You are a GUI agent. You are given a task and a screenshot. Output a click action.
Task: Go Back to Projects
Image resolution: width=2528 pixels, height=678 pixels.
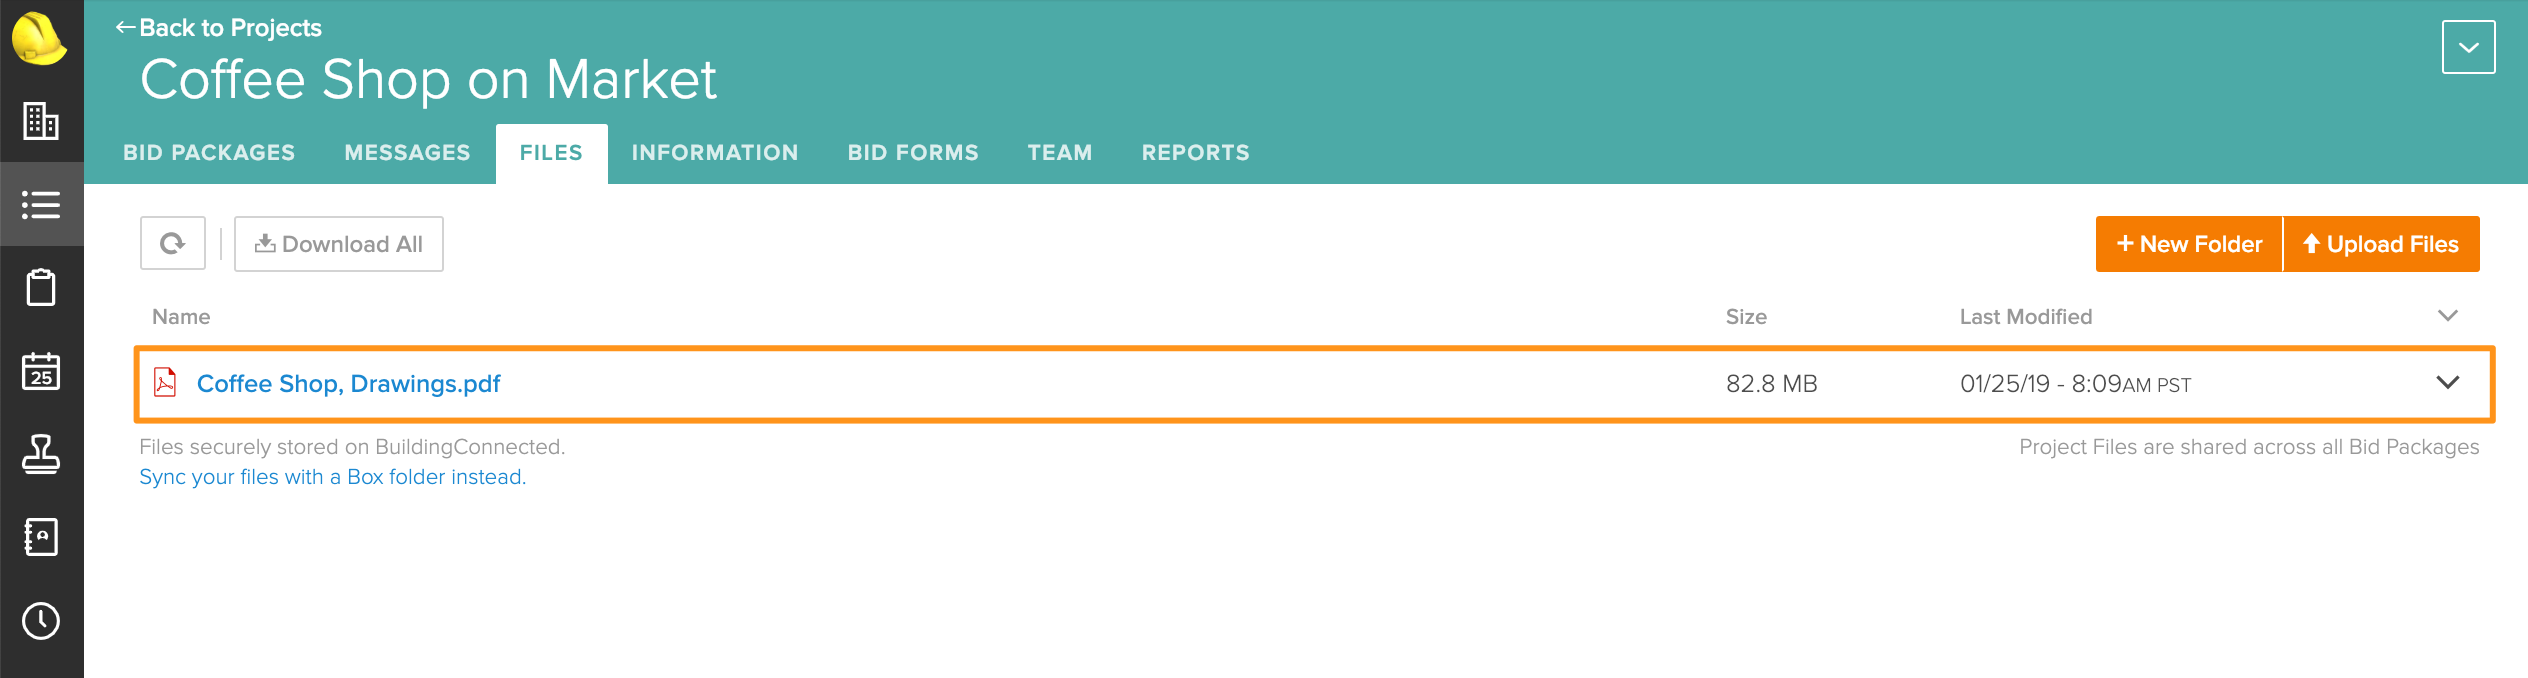tap(219, 28)
